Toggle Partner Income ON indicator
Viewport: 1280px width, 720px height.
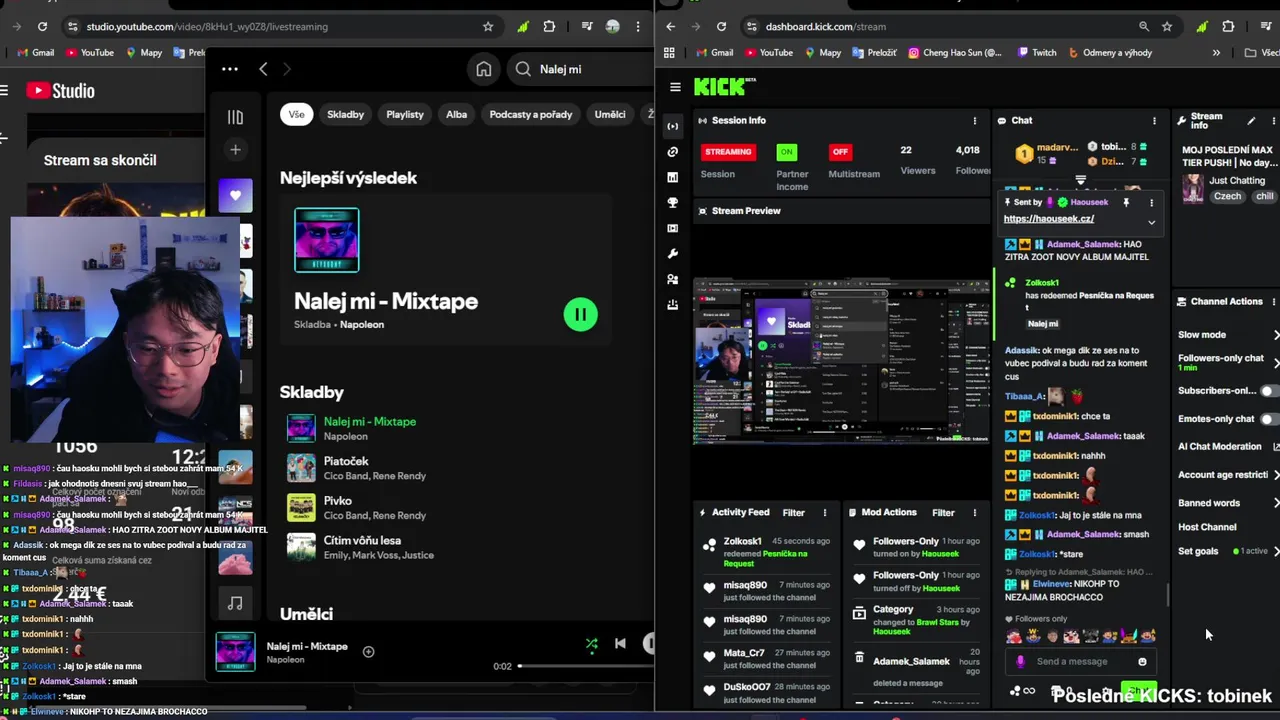click(787, 152)
